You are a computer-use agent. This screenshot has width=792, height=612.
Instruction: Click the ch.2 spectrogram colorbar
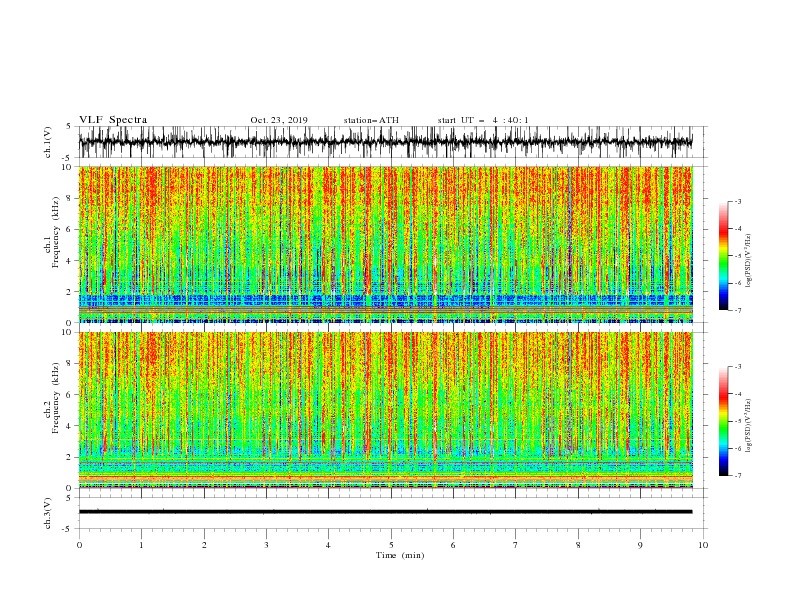723,421
